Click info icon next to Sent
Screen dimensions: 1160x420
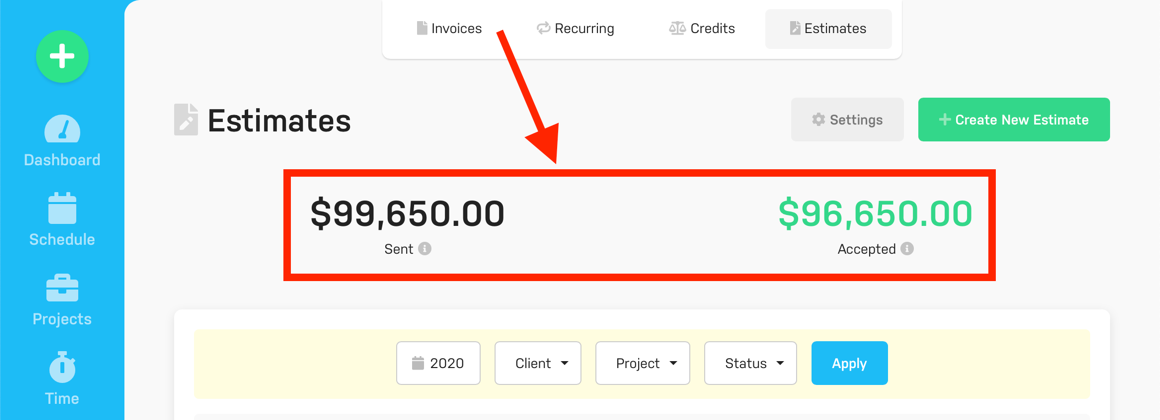[x=425, y=249]
